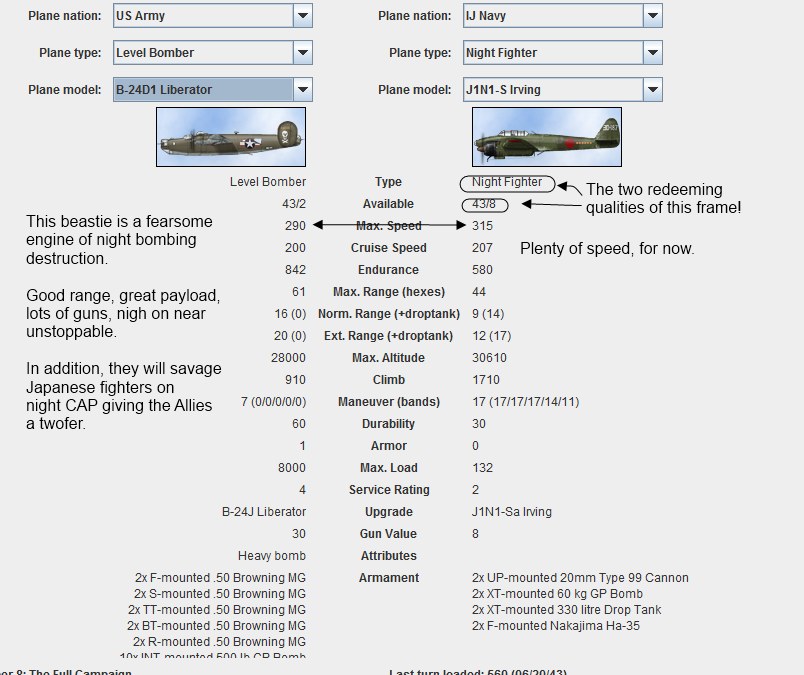Click the Durability row label
The height and width of the screenshot is (675, 804).
[x=389, y=424]
